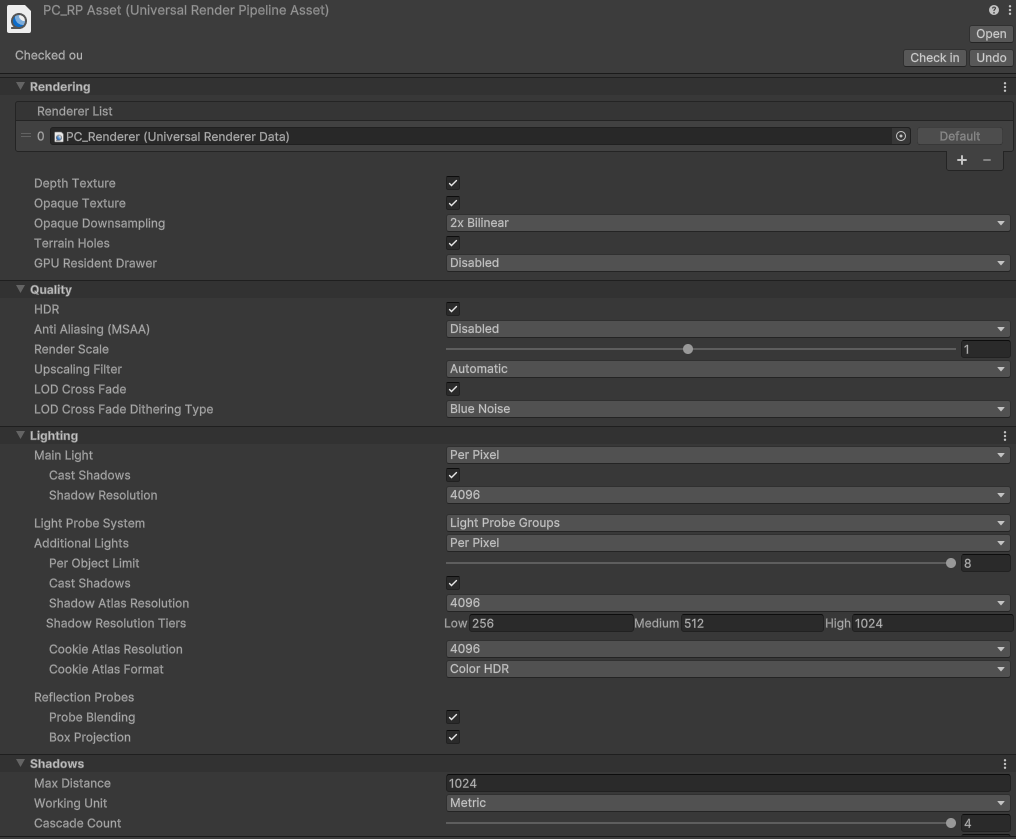The height and width of the screenshot is (839, 1016).
Task: Open the Lighting section options menu
Action: click(x=1004, y=435)
